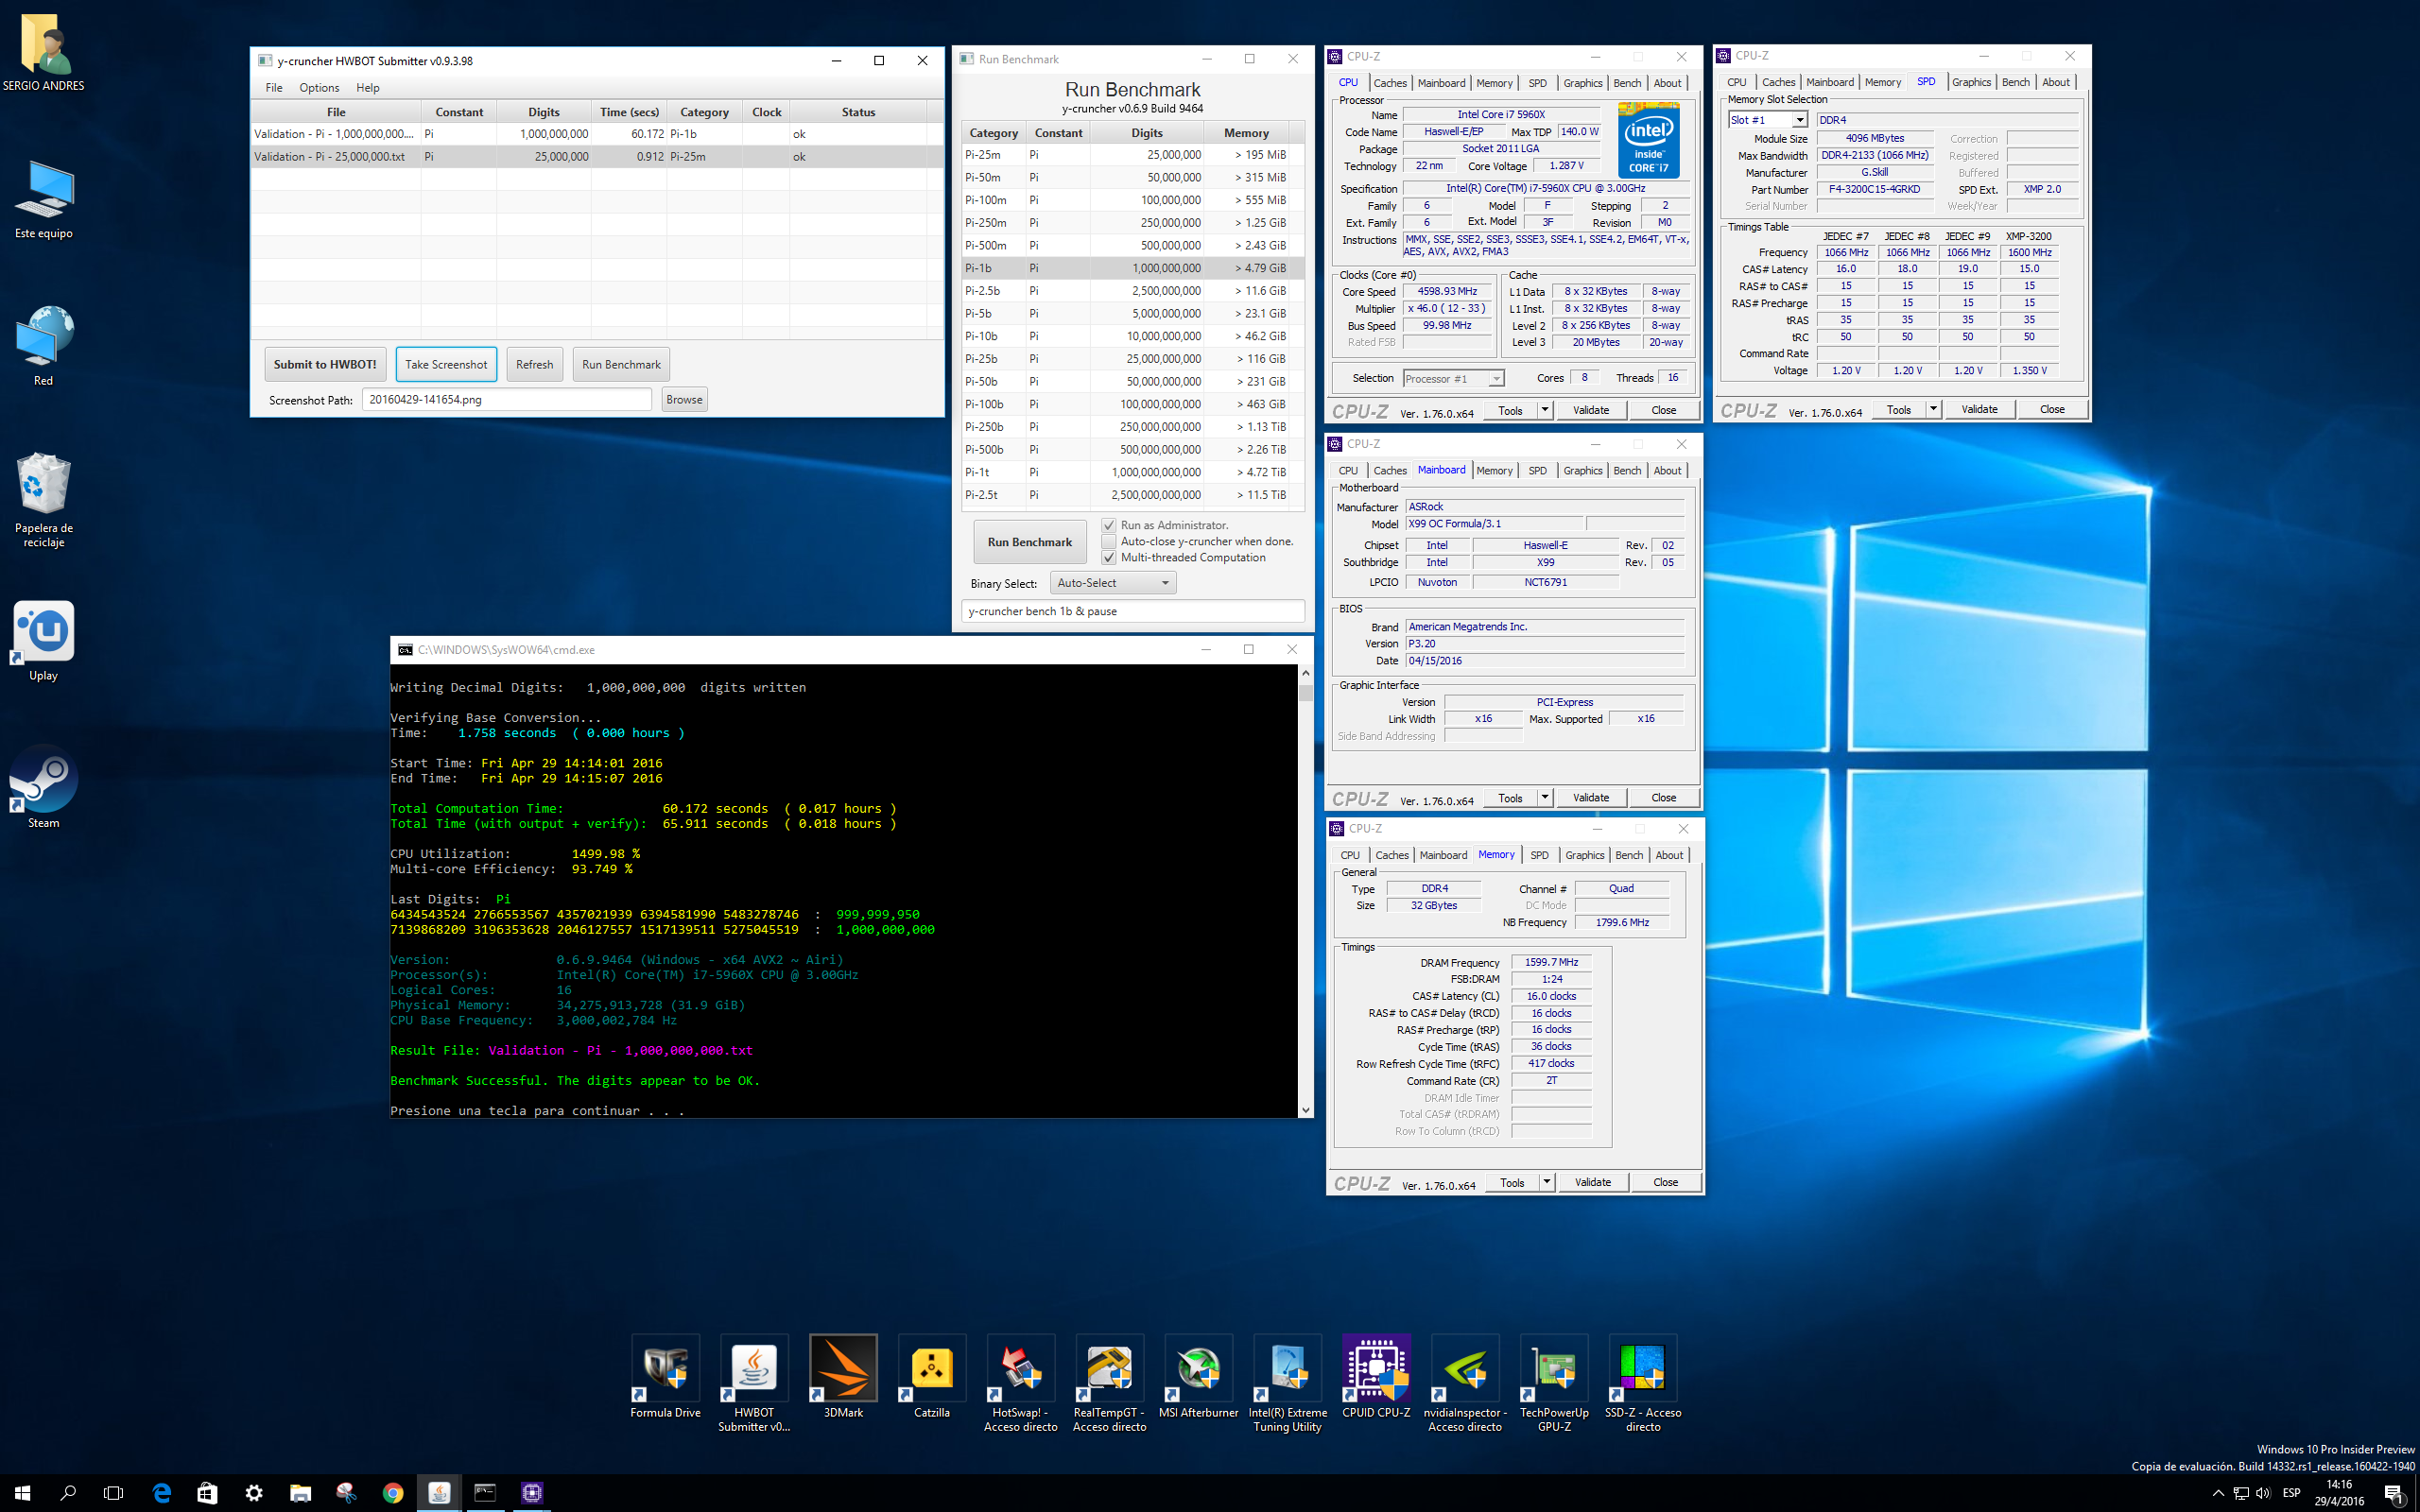The height and width of the screenshot is (1512, 2420).
Task: Expand Tools arrow in CPU-Z Mainboard window
Action: [1545, 797]
